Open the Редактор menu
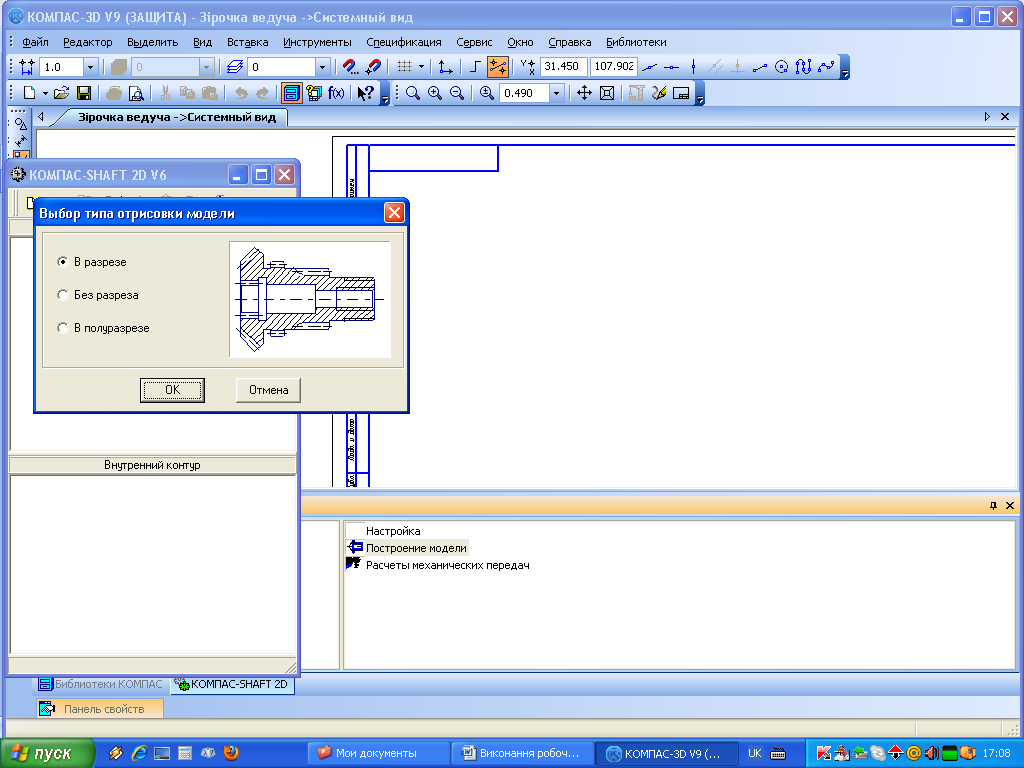This screenshot has height=768, width=1024. 88,42
